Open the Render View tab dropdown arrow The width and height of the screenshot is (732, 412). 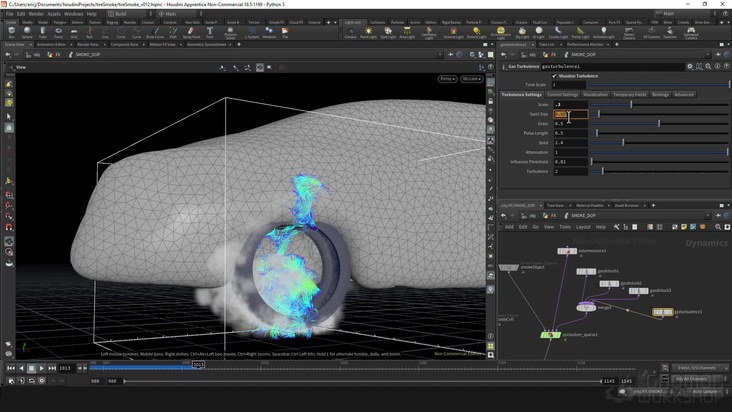pyautogui.click(x=104, y=45)
